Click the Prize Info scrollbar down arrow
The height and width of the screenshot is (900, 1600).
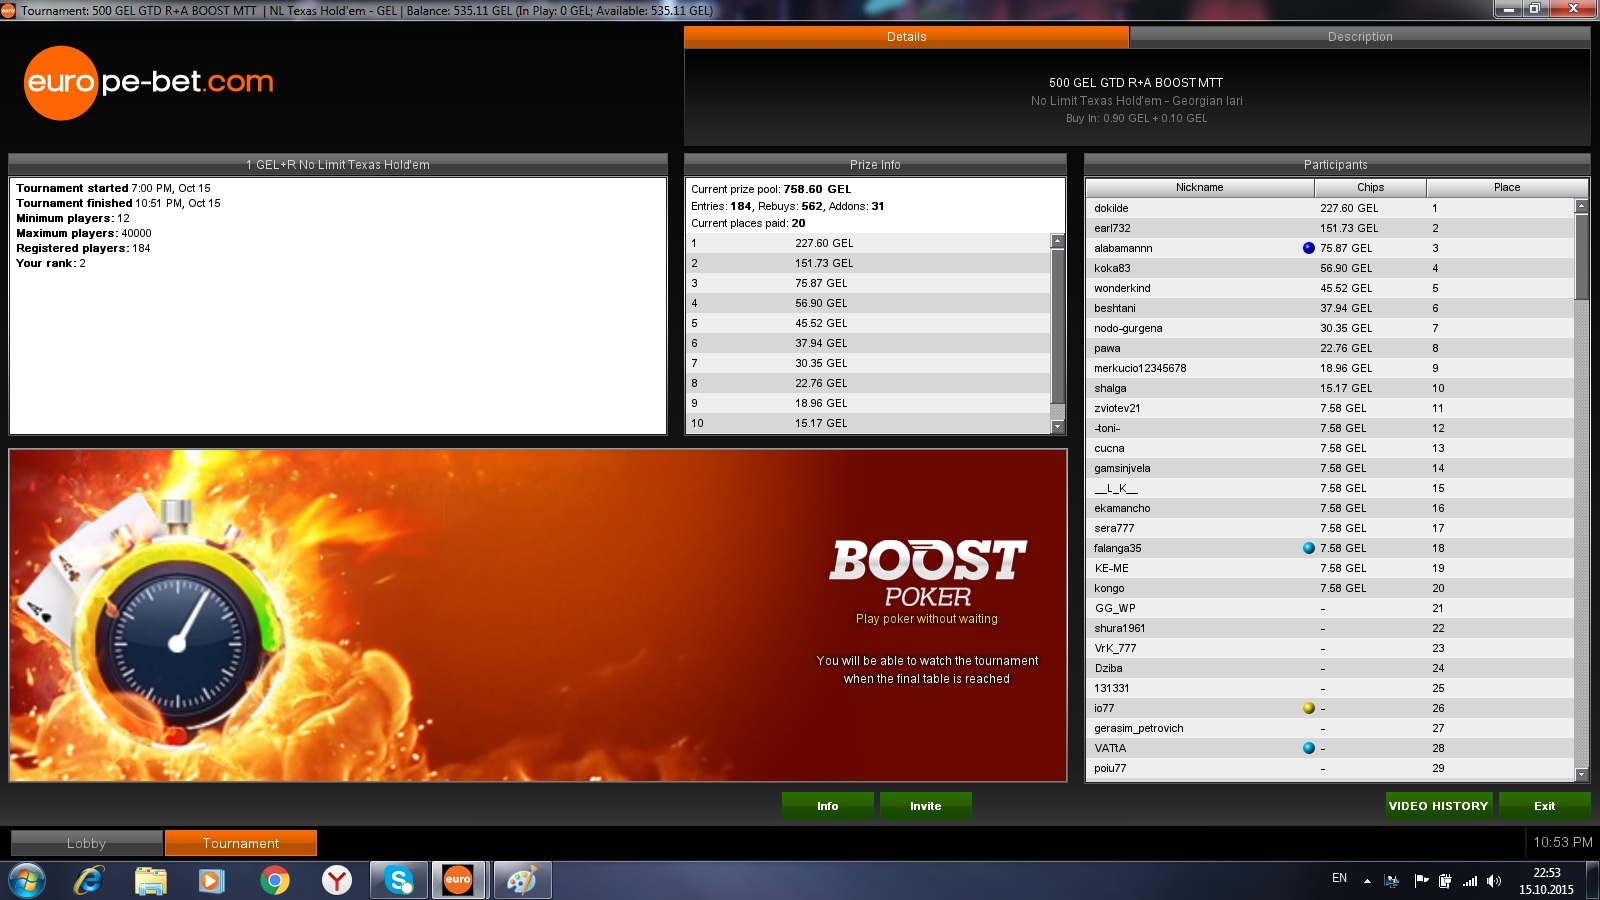(1058, 427)
